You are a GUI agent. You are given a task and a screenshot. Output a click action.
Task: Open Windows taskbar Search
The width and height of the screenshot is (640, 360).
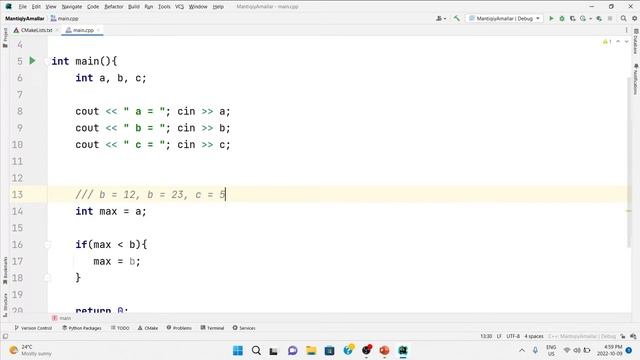point(256,350)
